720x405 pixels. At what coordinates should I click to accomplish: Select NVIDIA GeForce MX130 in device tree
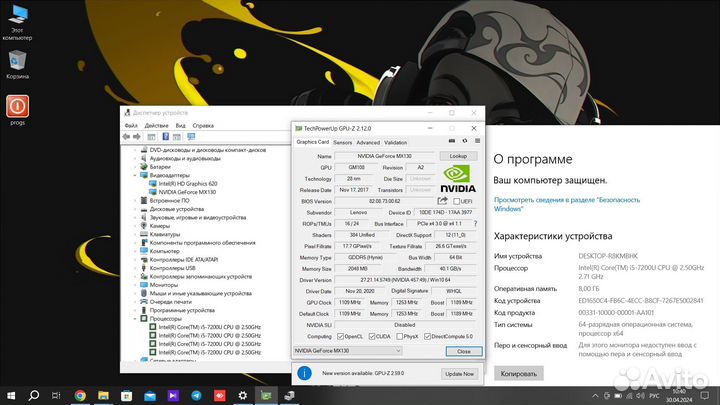[x=187, y=192]
